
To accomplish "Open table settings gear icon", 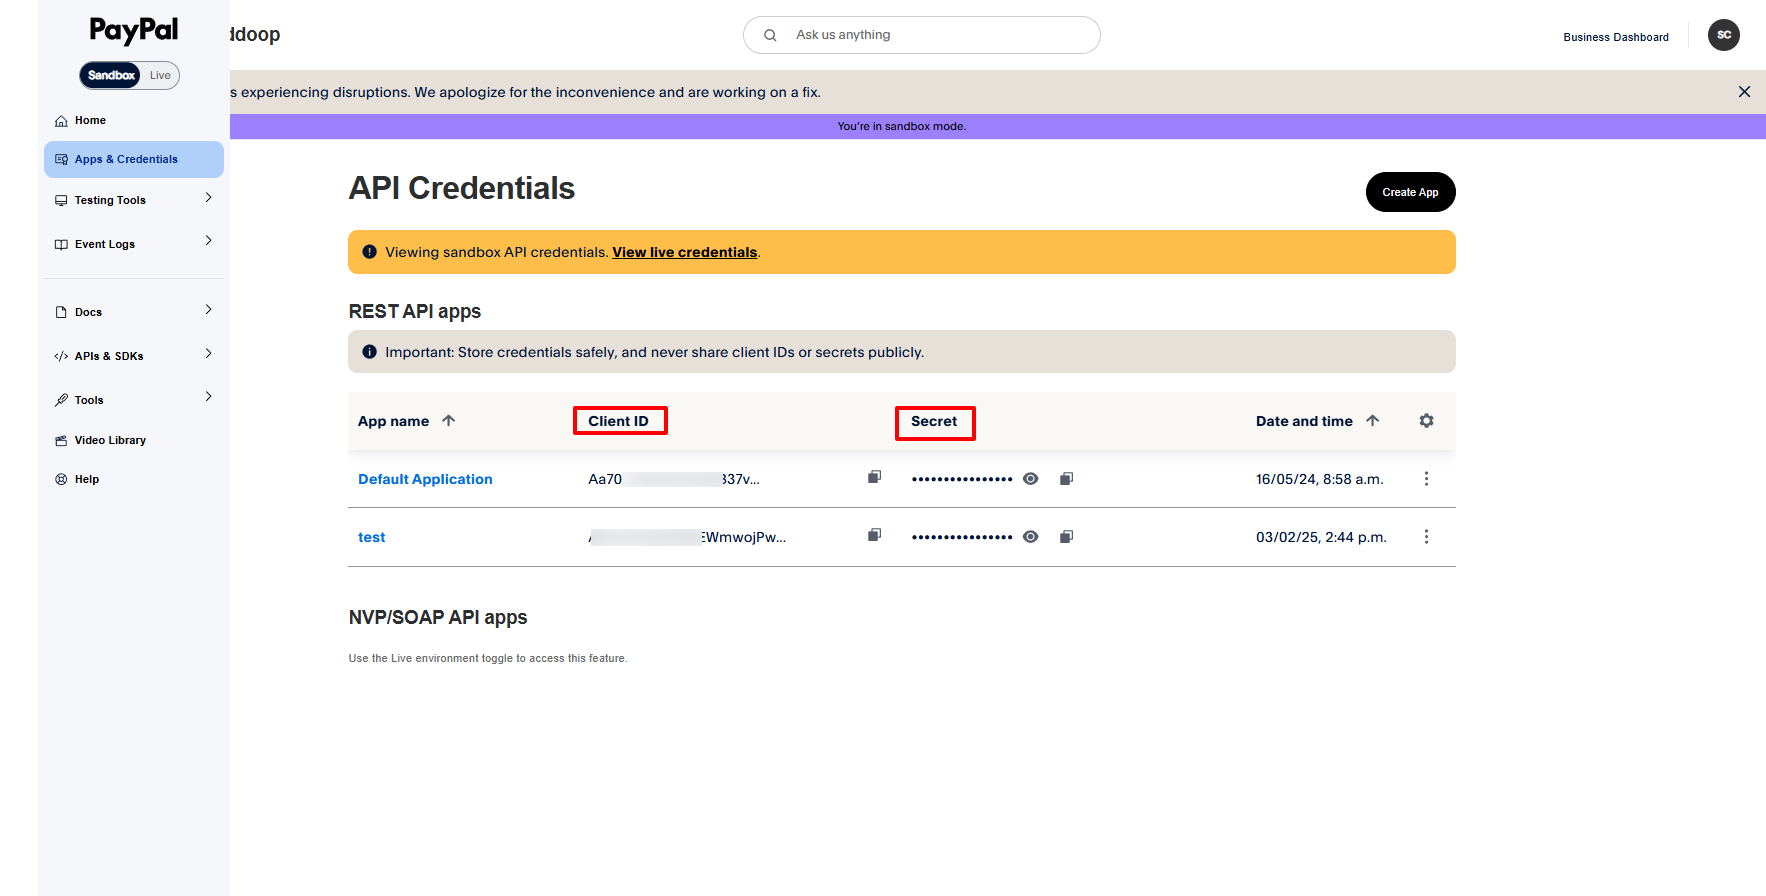I will [x=1426, y=421].
